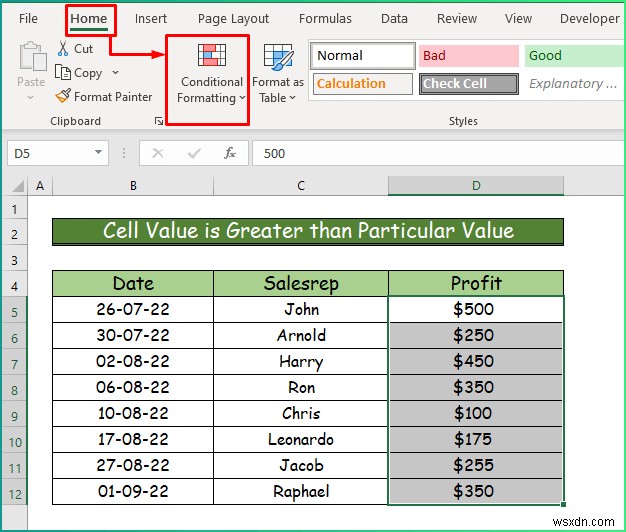The image size is (626, 532).
Task: Open the Review tab
Action: click(457, 18)
